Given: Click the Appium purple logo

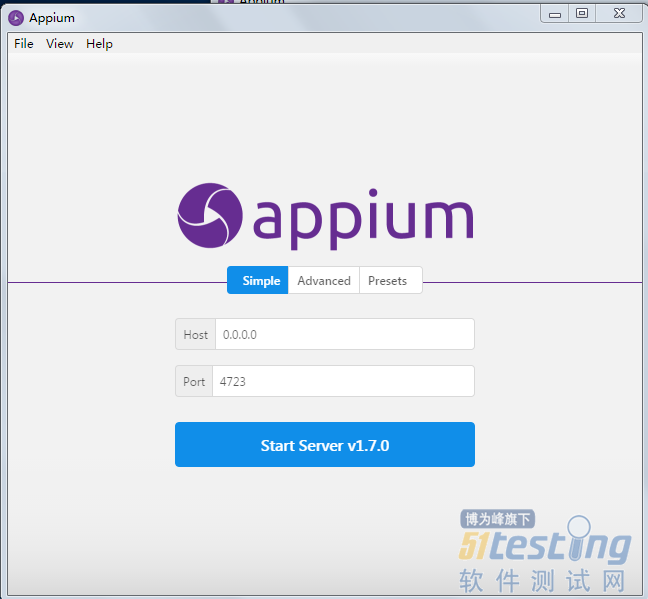Looking at the screenshot, I should [x=326, y=217].
